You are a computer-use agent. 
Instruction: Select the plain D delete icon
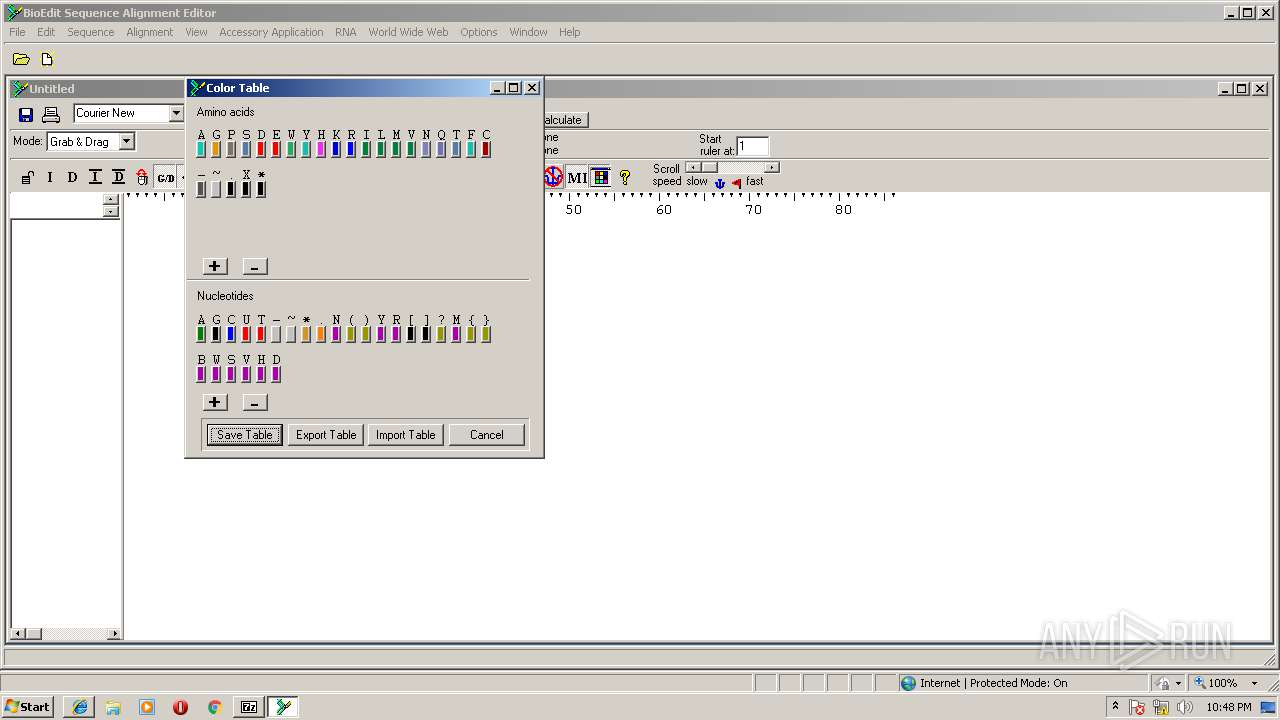pyautogui.click(x=72, y=178)
